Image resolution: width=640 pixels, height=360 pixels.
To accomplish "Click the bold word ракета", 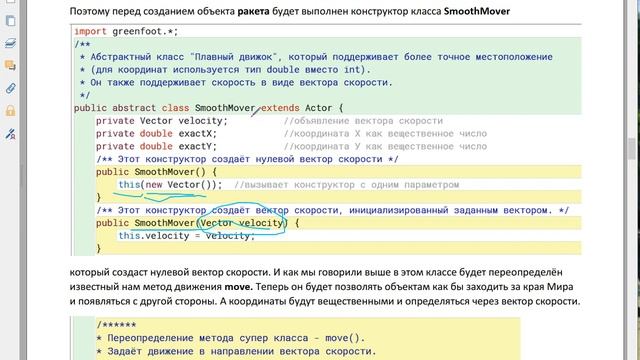I will [x=253, y=11].
